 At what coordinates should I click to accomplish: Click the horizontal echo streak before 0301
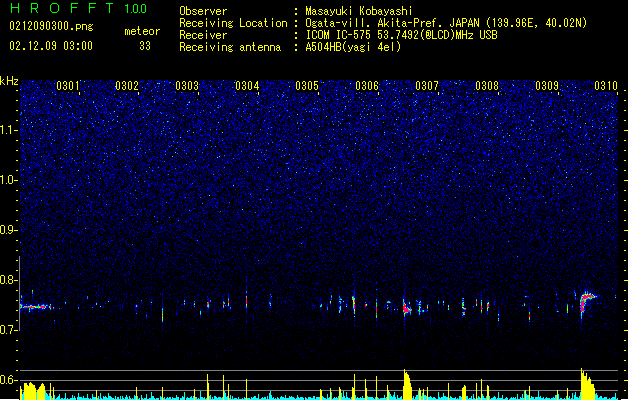pos(37,307)
